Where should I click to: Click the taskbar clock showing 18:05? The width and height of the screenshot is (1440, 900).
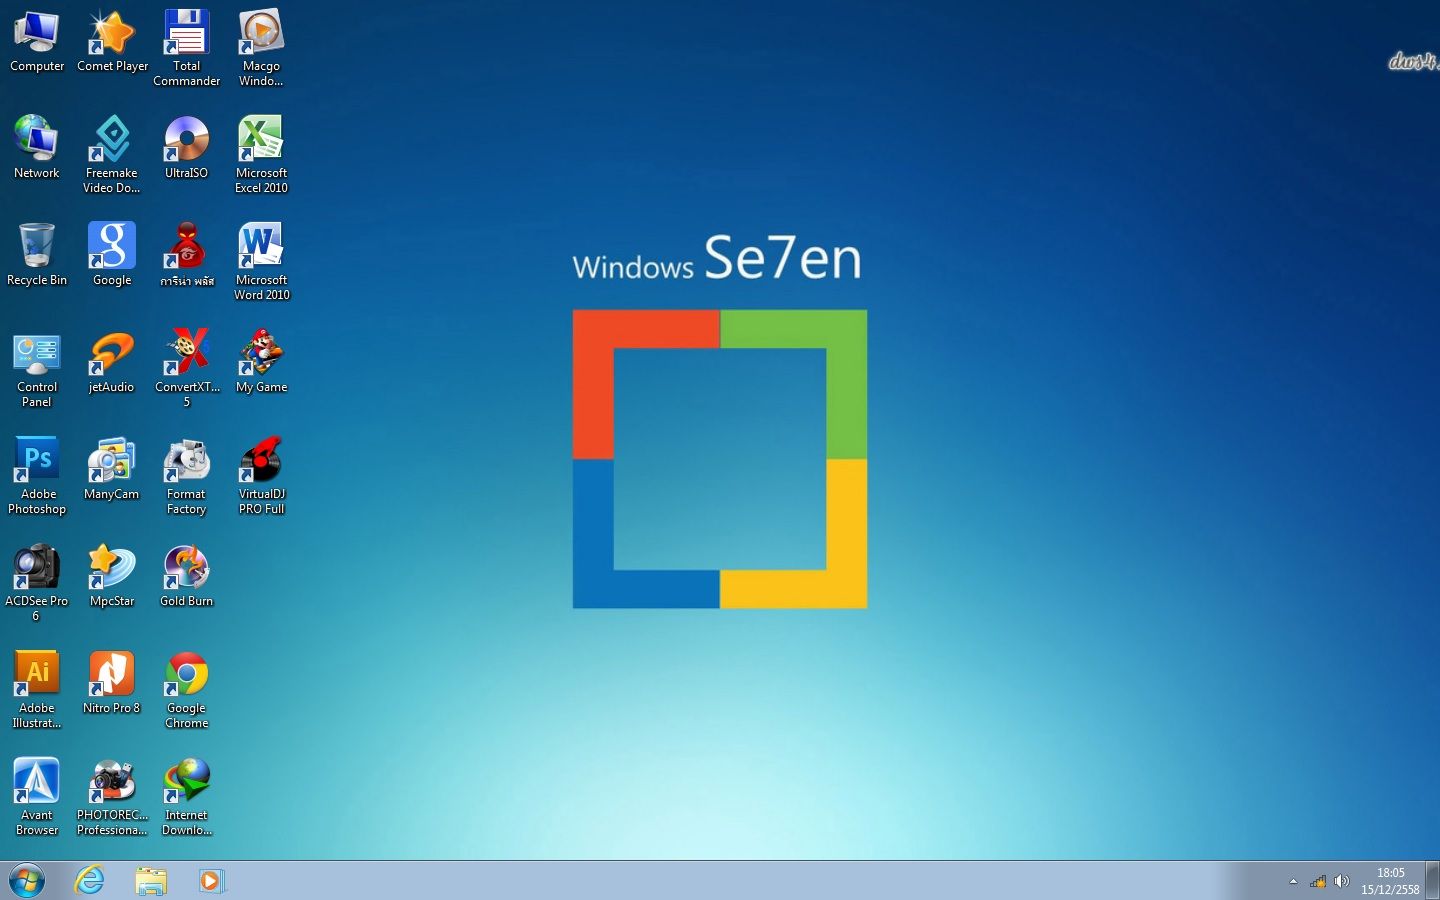pyautogui.click(x=1390, y=881)
